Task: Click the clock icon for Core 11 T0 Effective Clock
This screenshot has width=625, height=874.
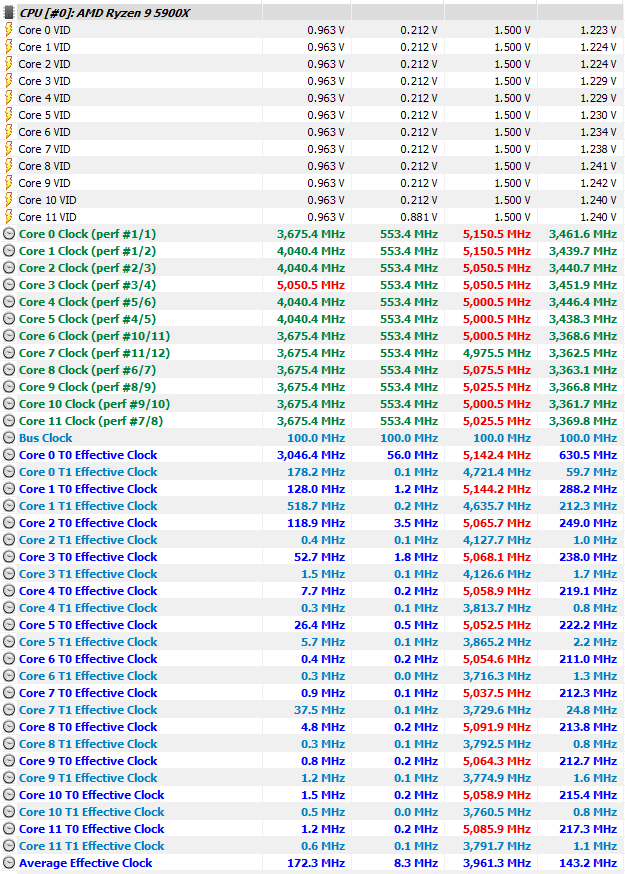Action: pos(9,829)
